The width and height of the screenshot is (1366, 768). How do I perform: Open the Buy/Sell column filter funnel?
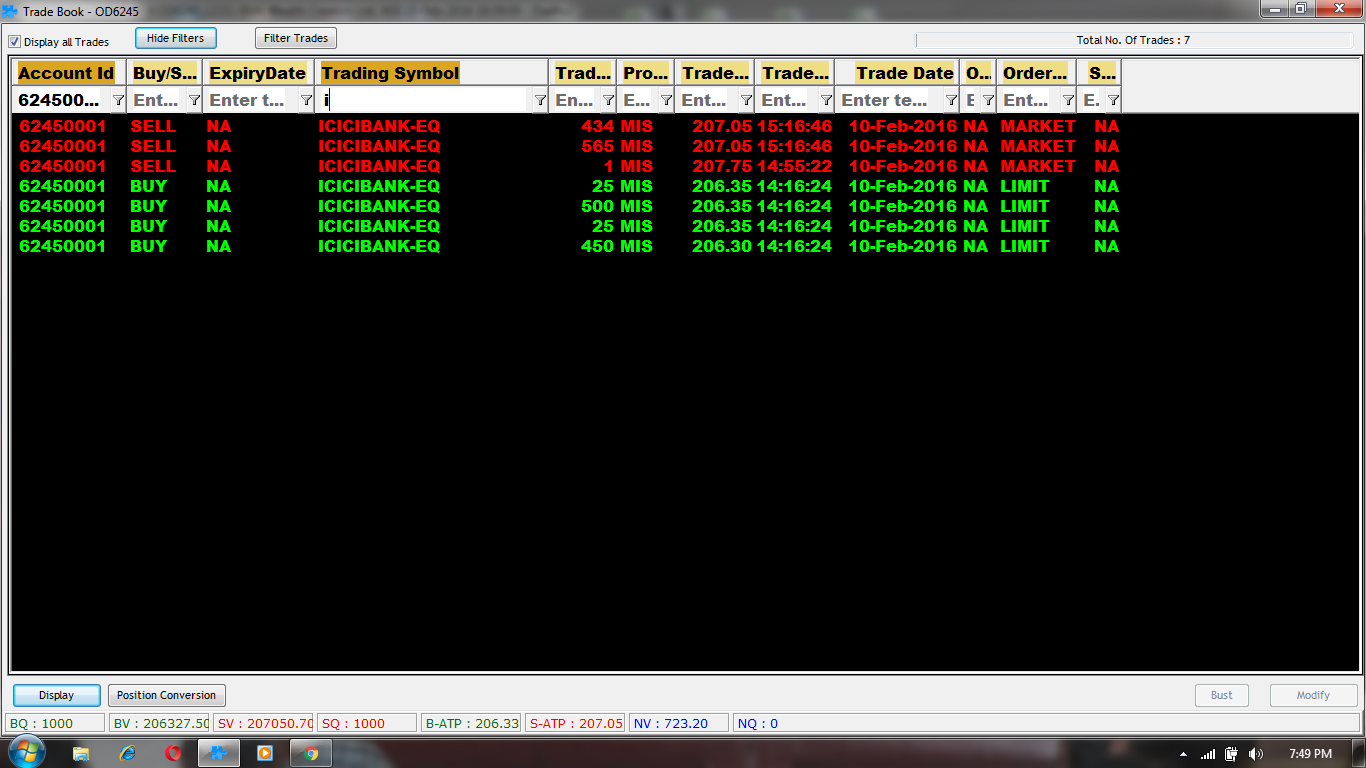click(194, 100)
